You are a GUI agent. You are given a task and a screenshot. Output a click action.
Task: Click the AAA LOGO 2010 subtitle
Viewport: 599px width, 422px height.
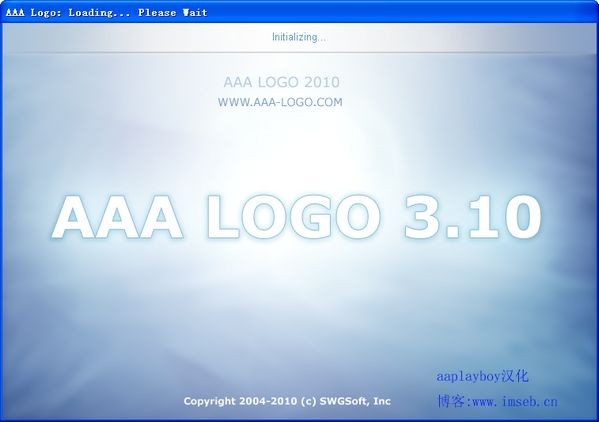282,82
